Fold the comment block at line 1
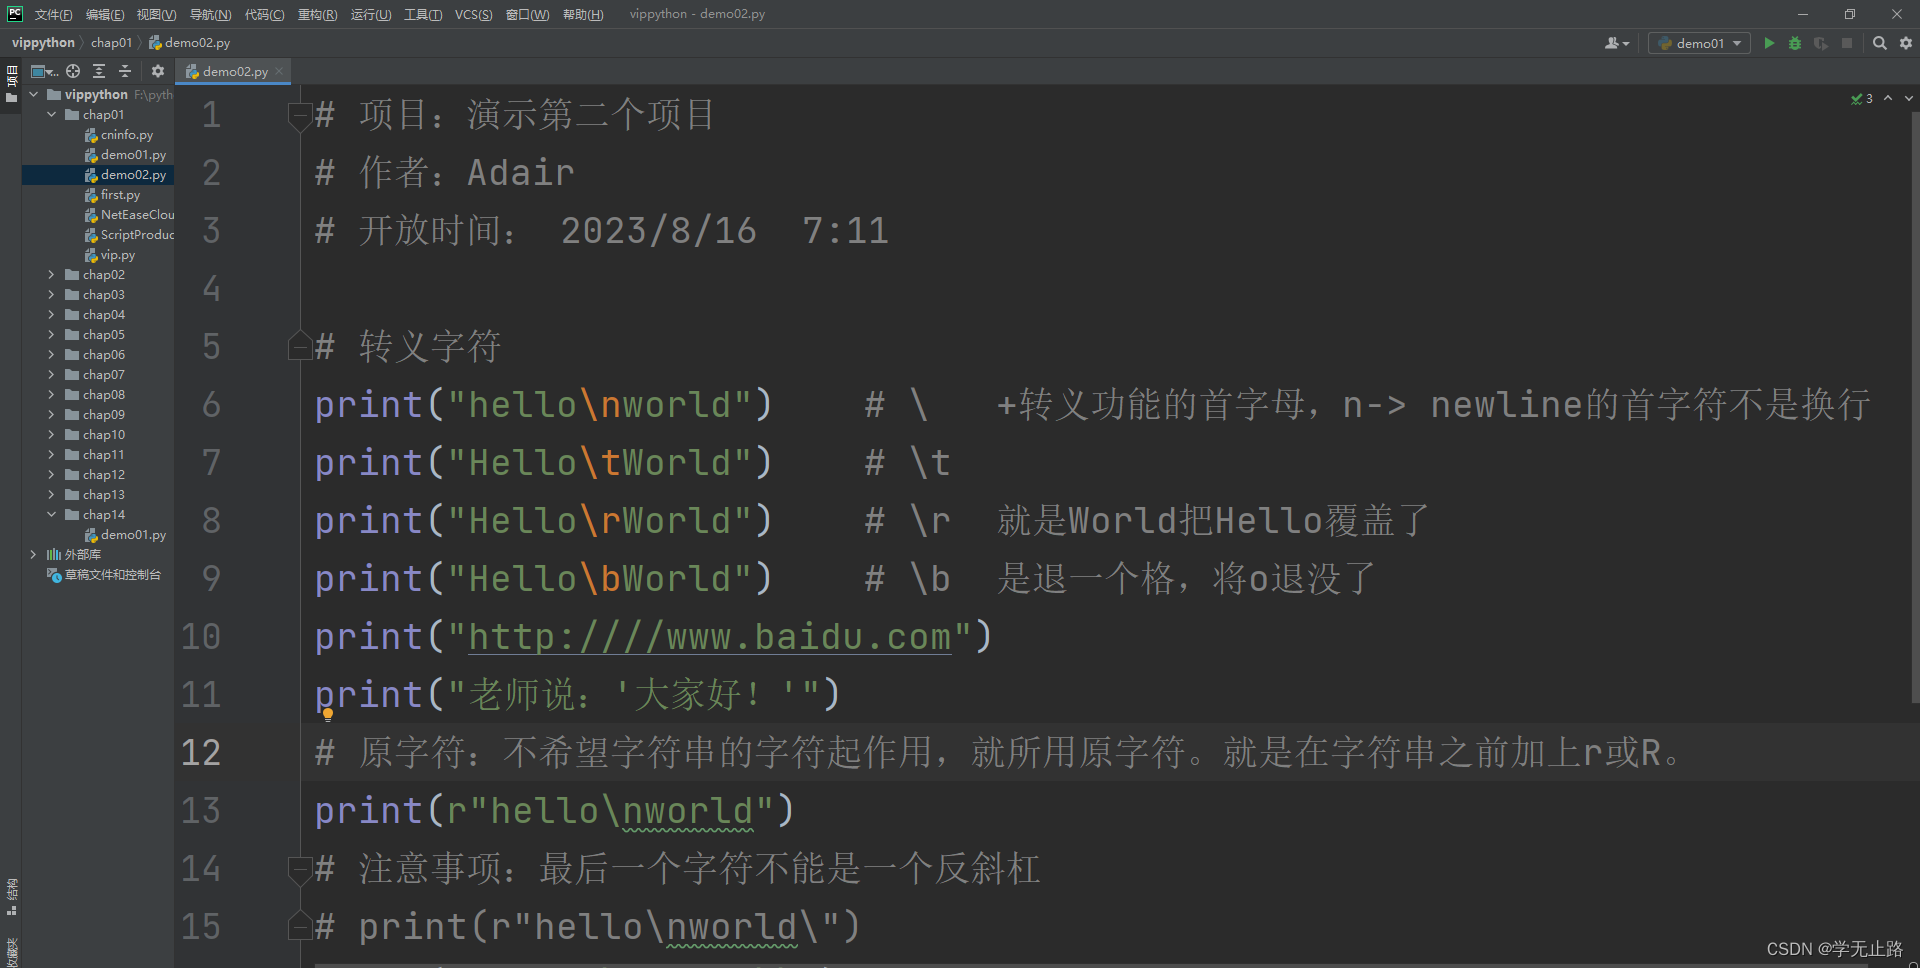Viewport: 1920px width, 968px height. (298, 116)
